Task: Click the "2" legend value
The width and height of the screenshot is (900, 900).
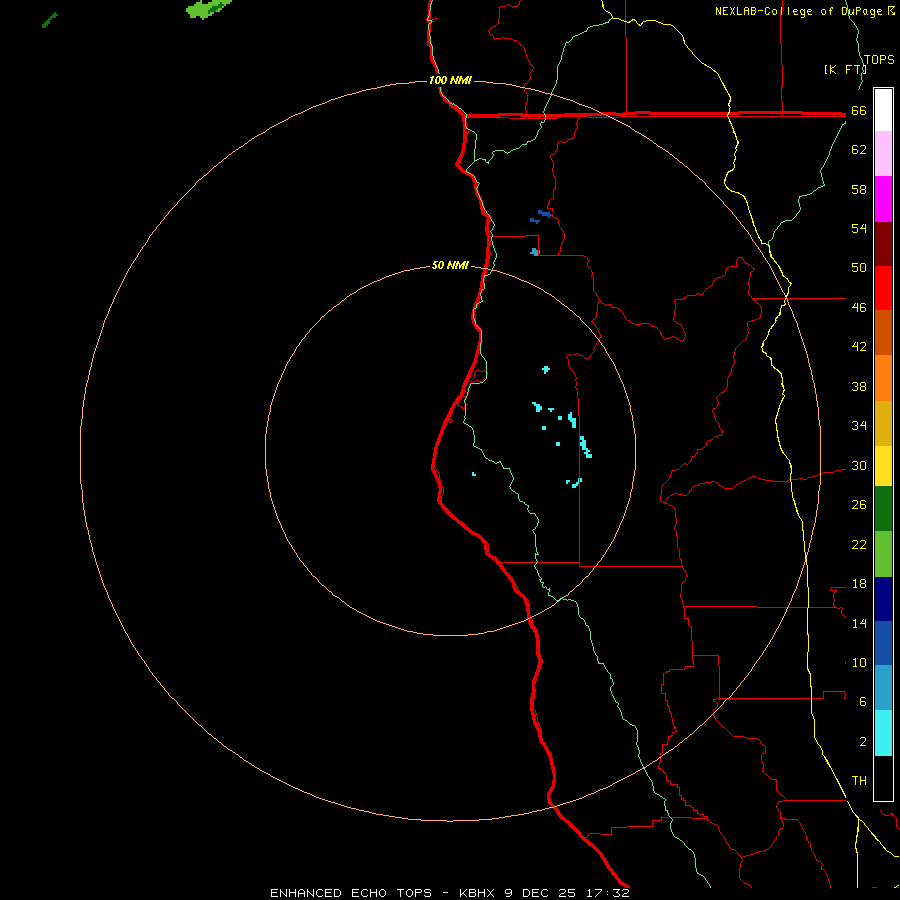Action: pyautogui.click(x=863, y=742)
